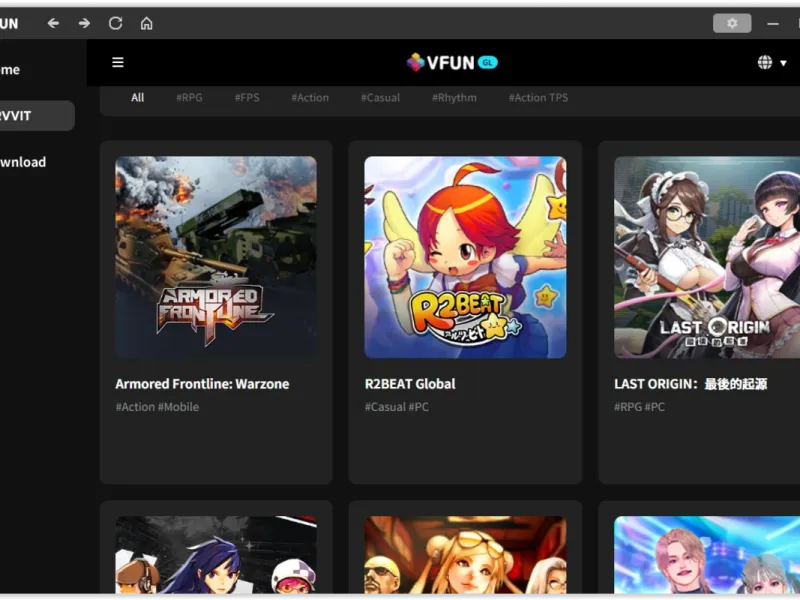
Task: Select the All filter tab
Action: [137, 97]
